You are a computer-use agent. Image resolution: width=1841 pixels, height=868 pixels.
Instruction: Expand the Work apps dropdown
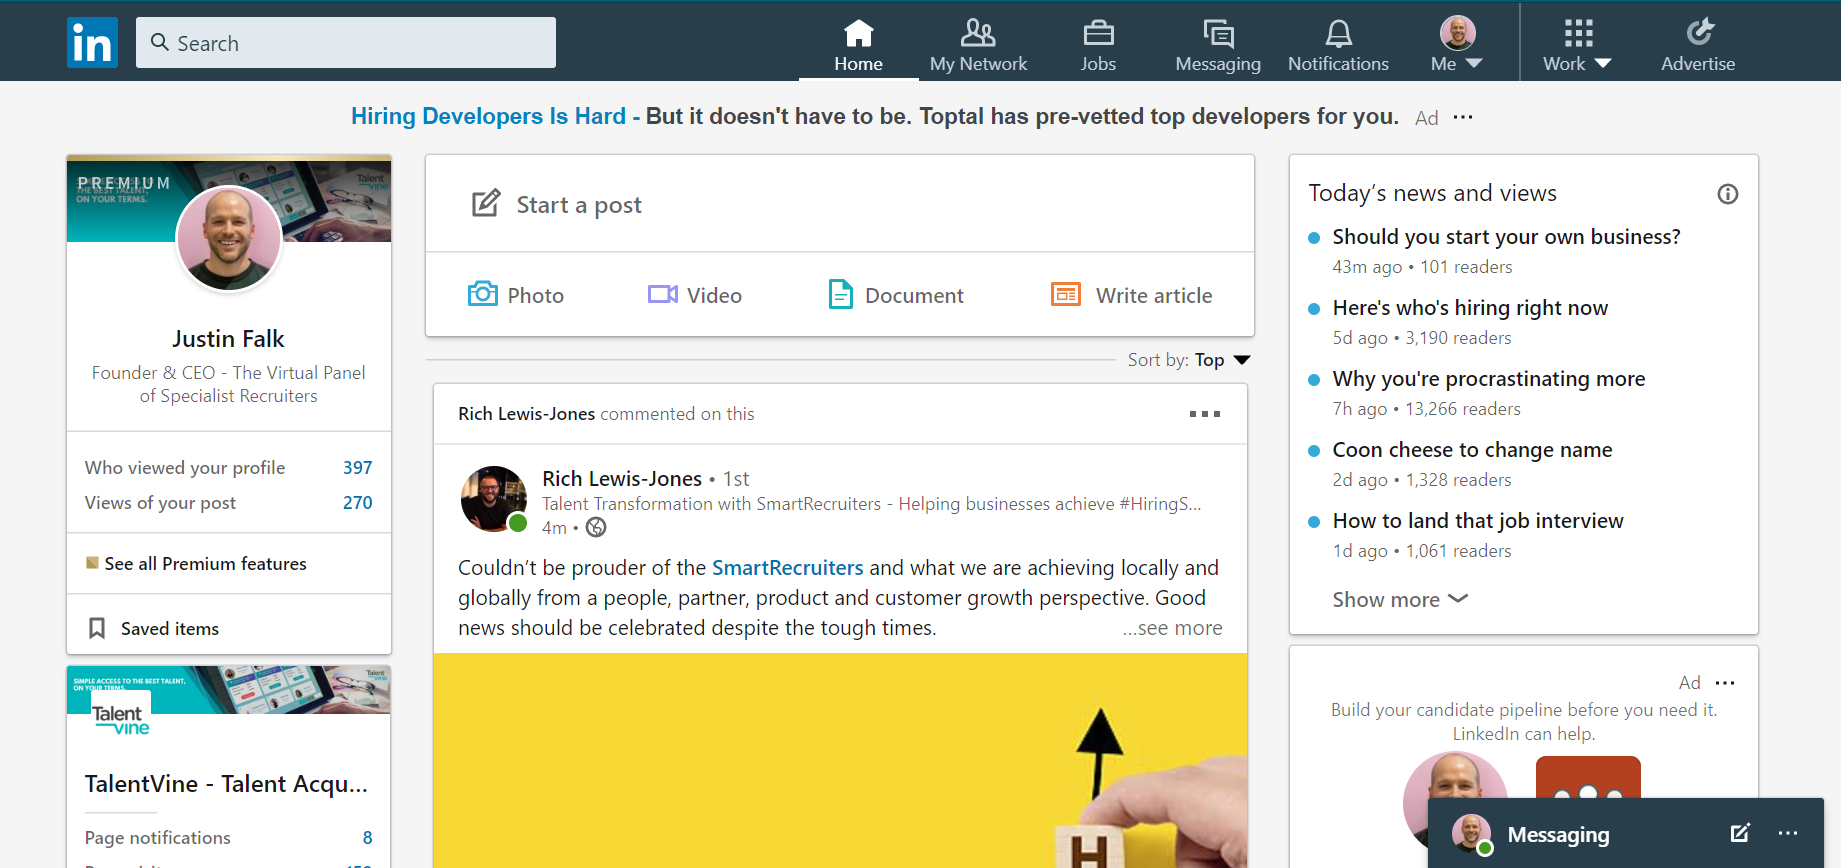click(1577, 45)
